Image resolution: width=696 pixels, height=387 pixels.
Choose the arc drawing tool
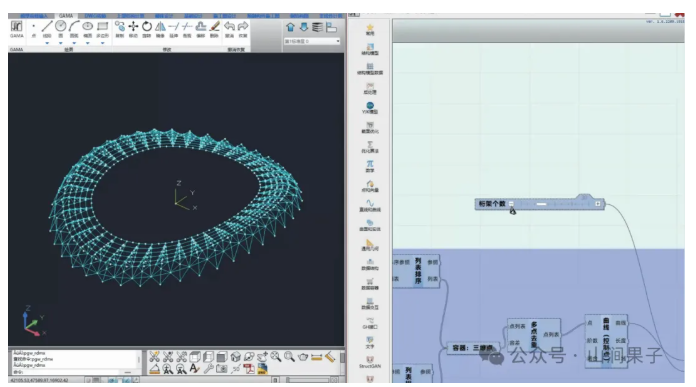tap(74, 26)
